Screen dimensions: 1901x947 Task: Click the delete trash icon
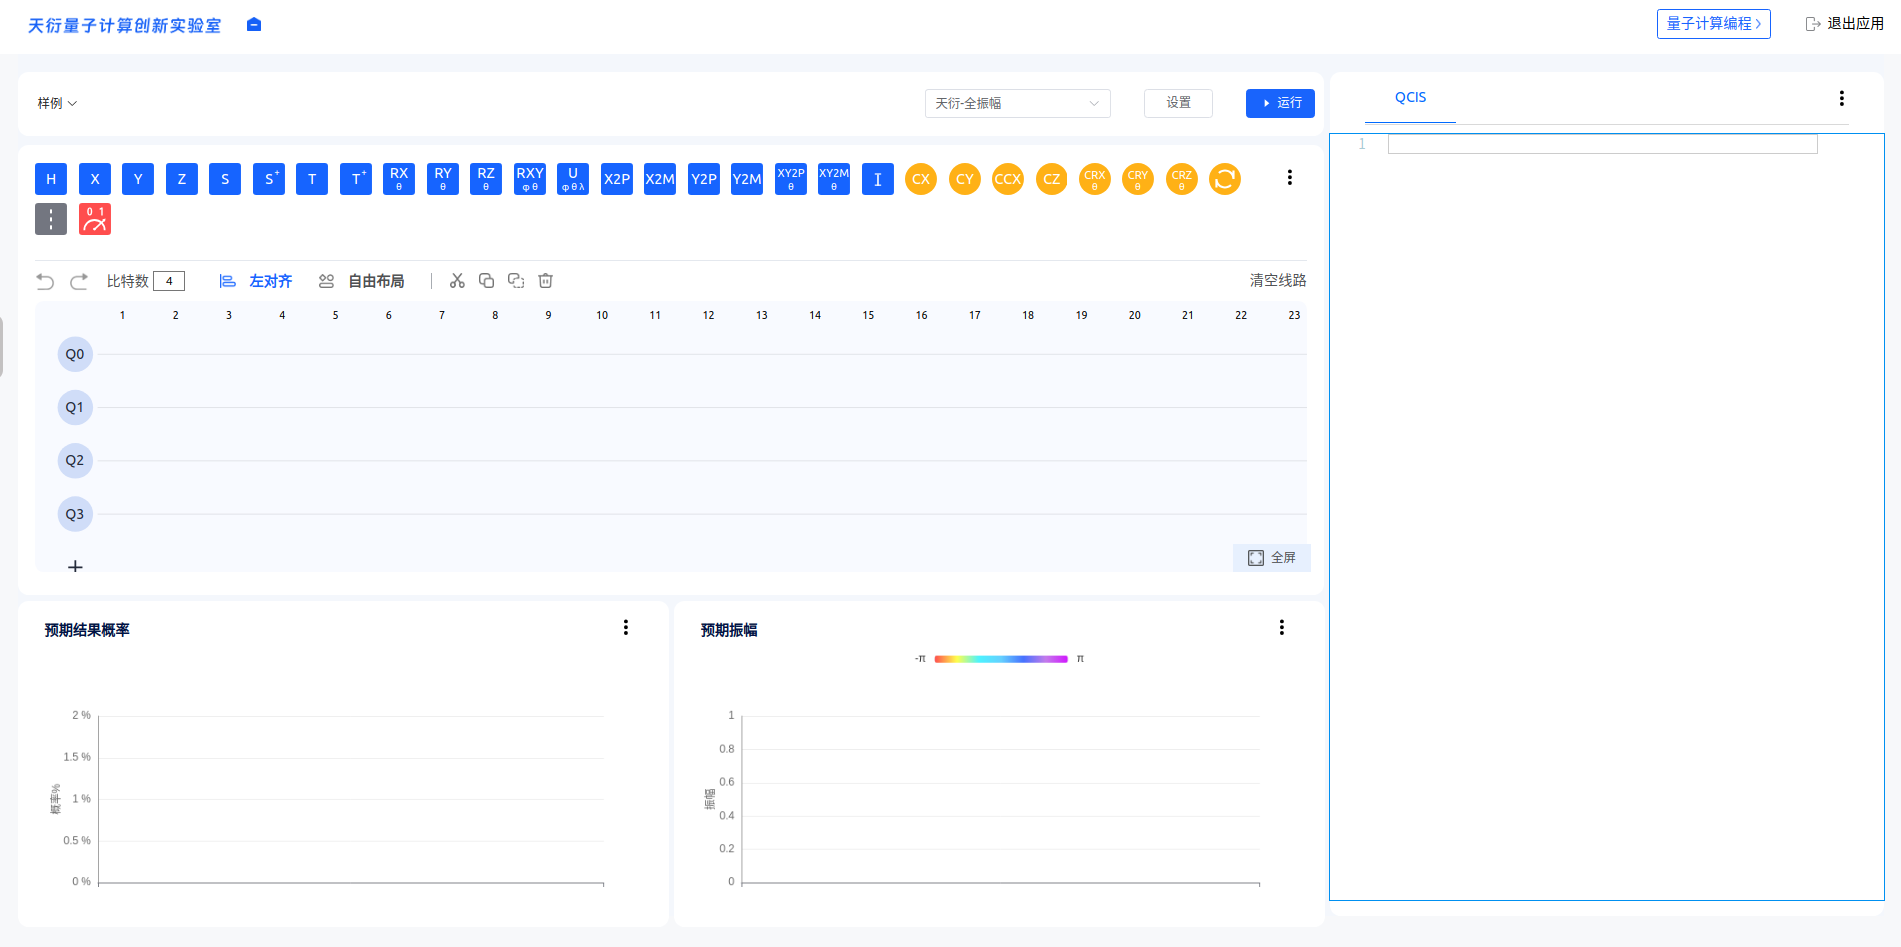tap(546, 281)
